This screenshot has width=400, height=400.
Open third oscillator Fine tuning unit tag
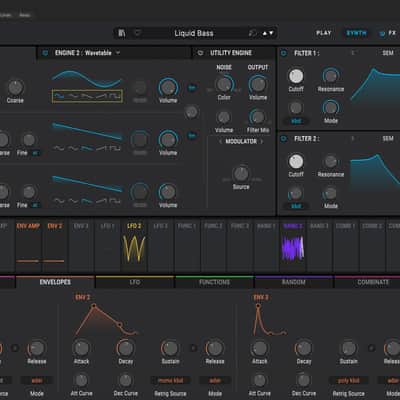35,205
